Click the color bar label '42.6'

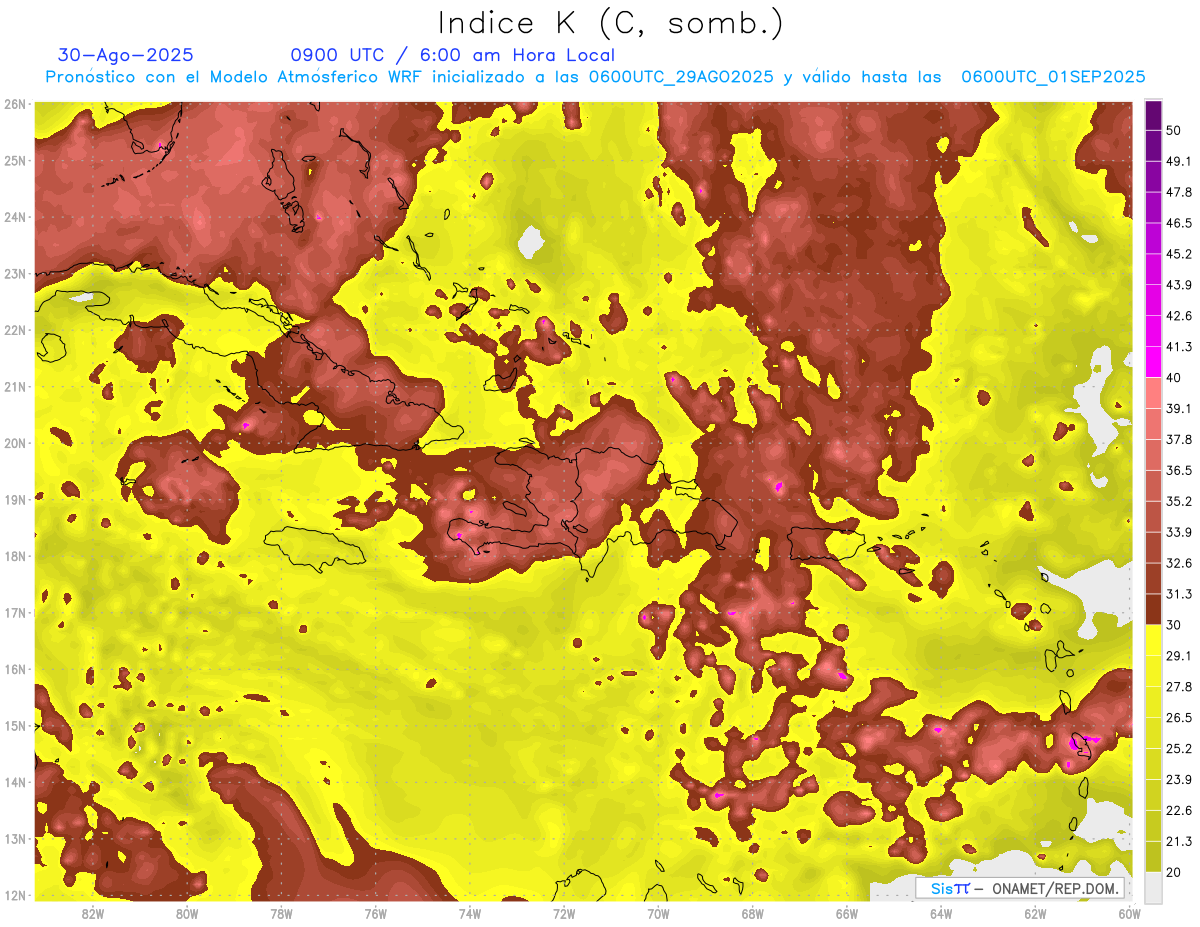1179,316
